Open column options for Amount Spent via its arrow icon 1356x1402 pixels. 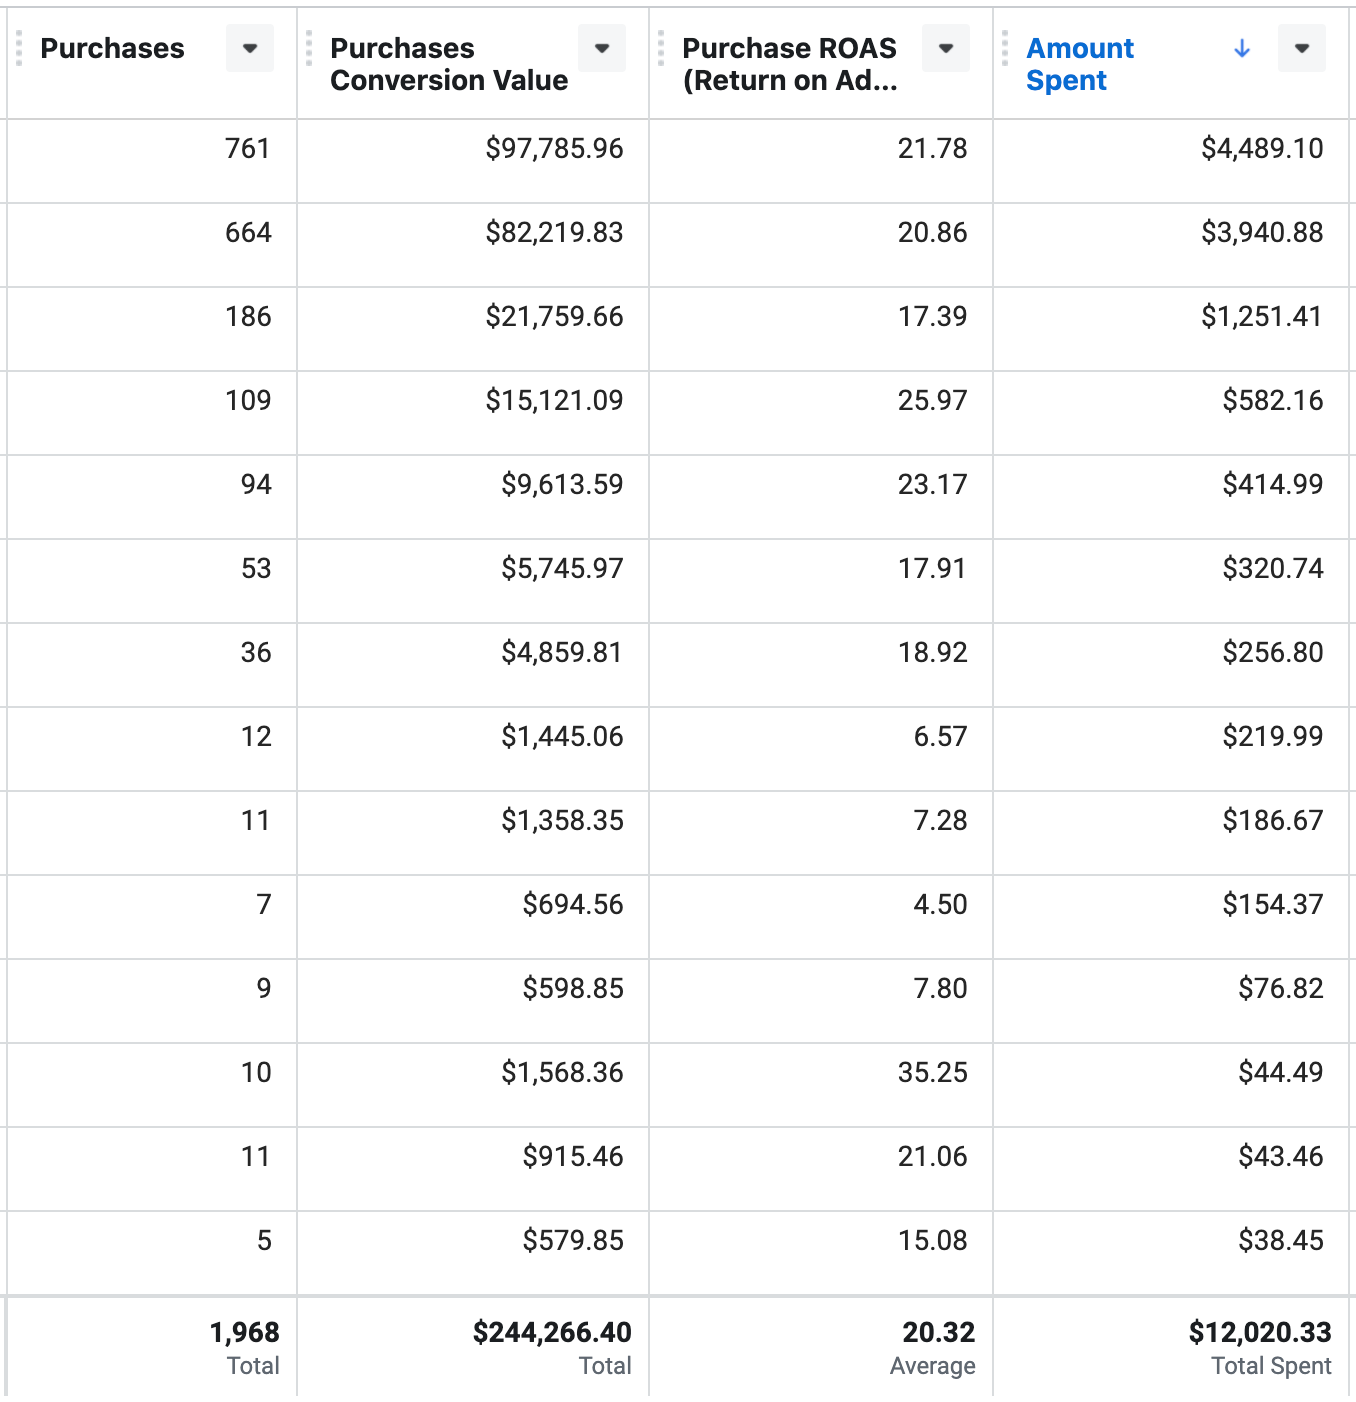tap(1302, 47)
